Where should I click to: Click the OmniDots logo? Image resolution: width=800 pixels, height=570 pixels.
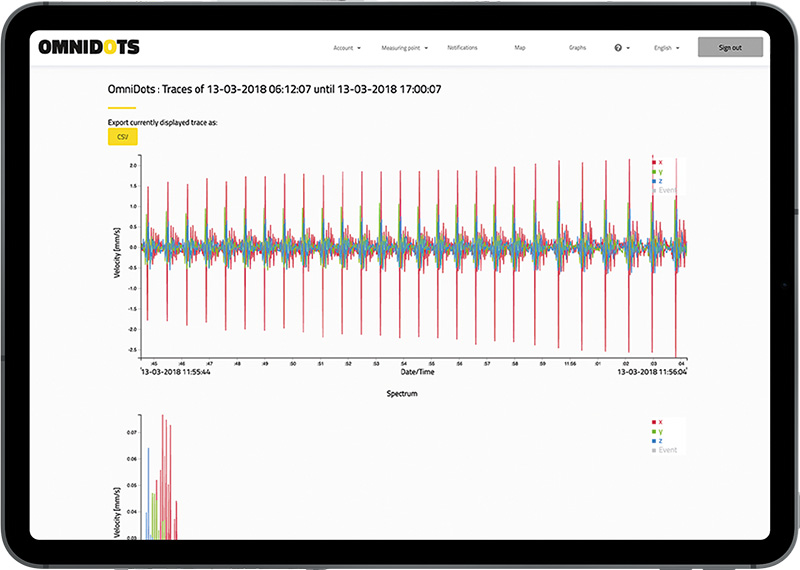point(89,46)
